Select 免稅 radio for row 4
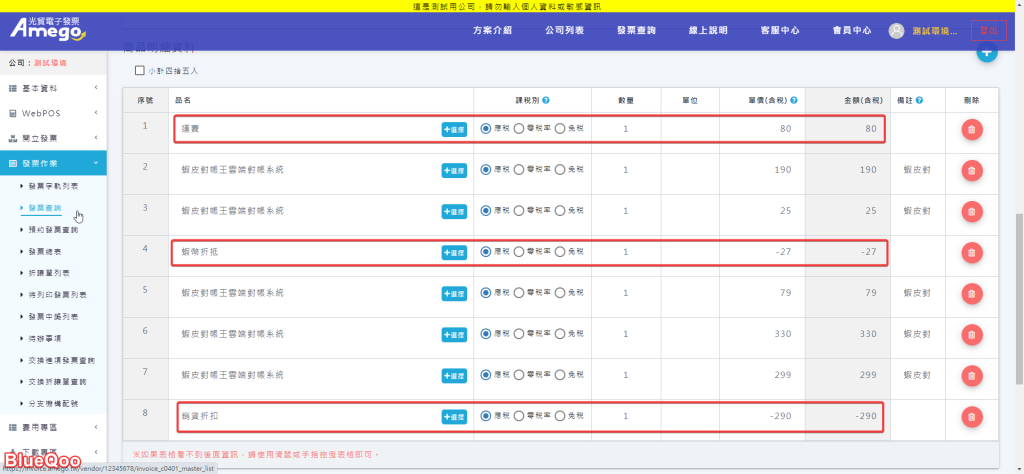This screenshot has width=1024, height=474. (x=560, y=253)
